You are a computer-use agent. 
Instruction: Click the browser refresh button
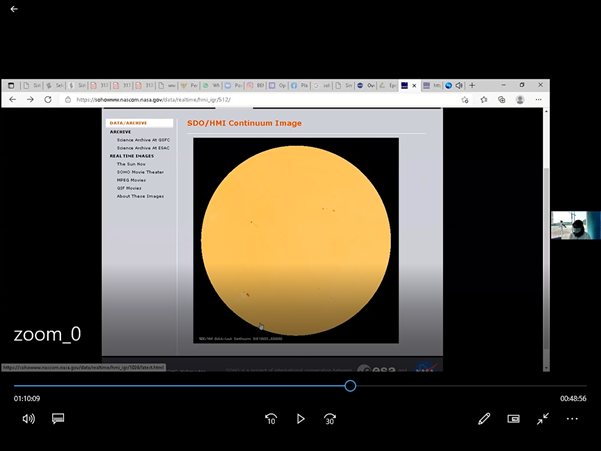tap(48, 100)
